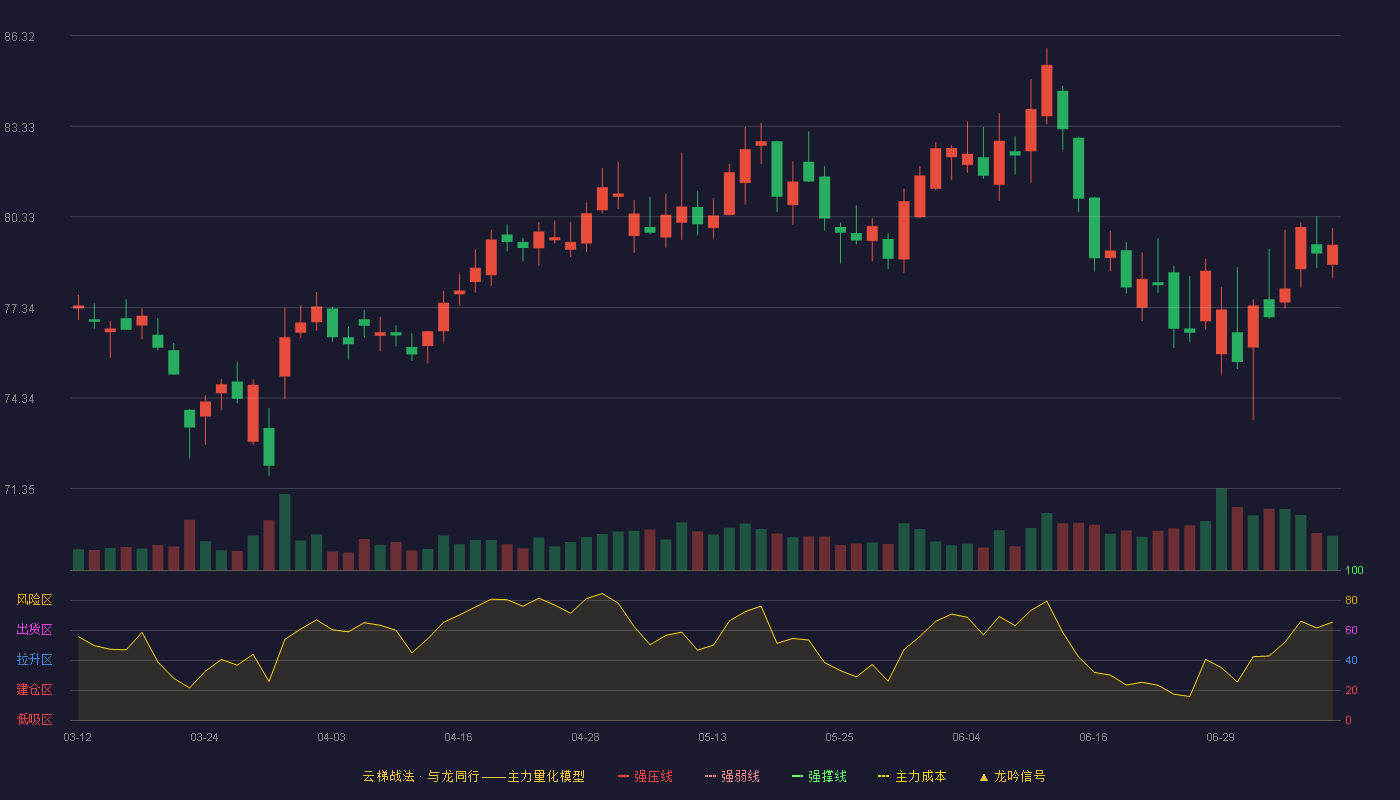
Task: Click the 74.34 price axis label
Action: [19, 399]
